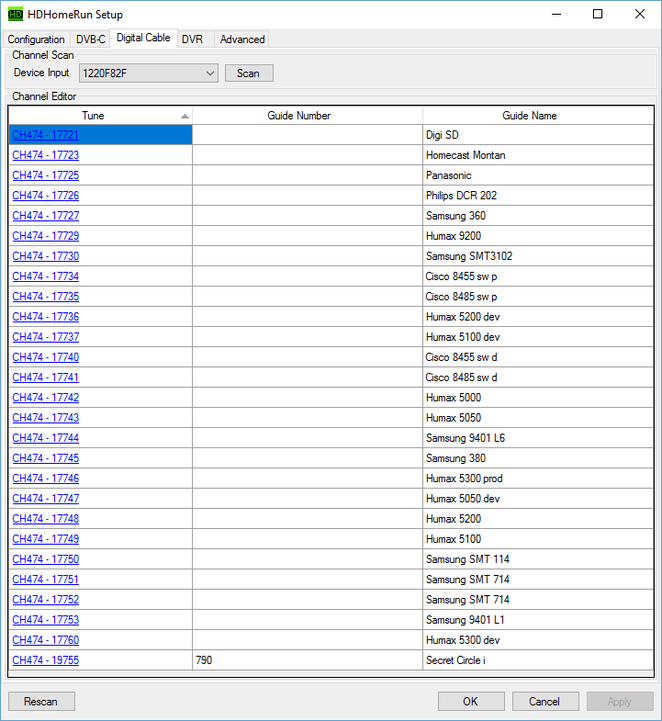Sort by the Guide Number column header

307,115
